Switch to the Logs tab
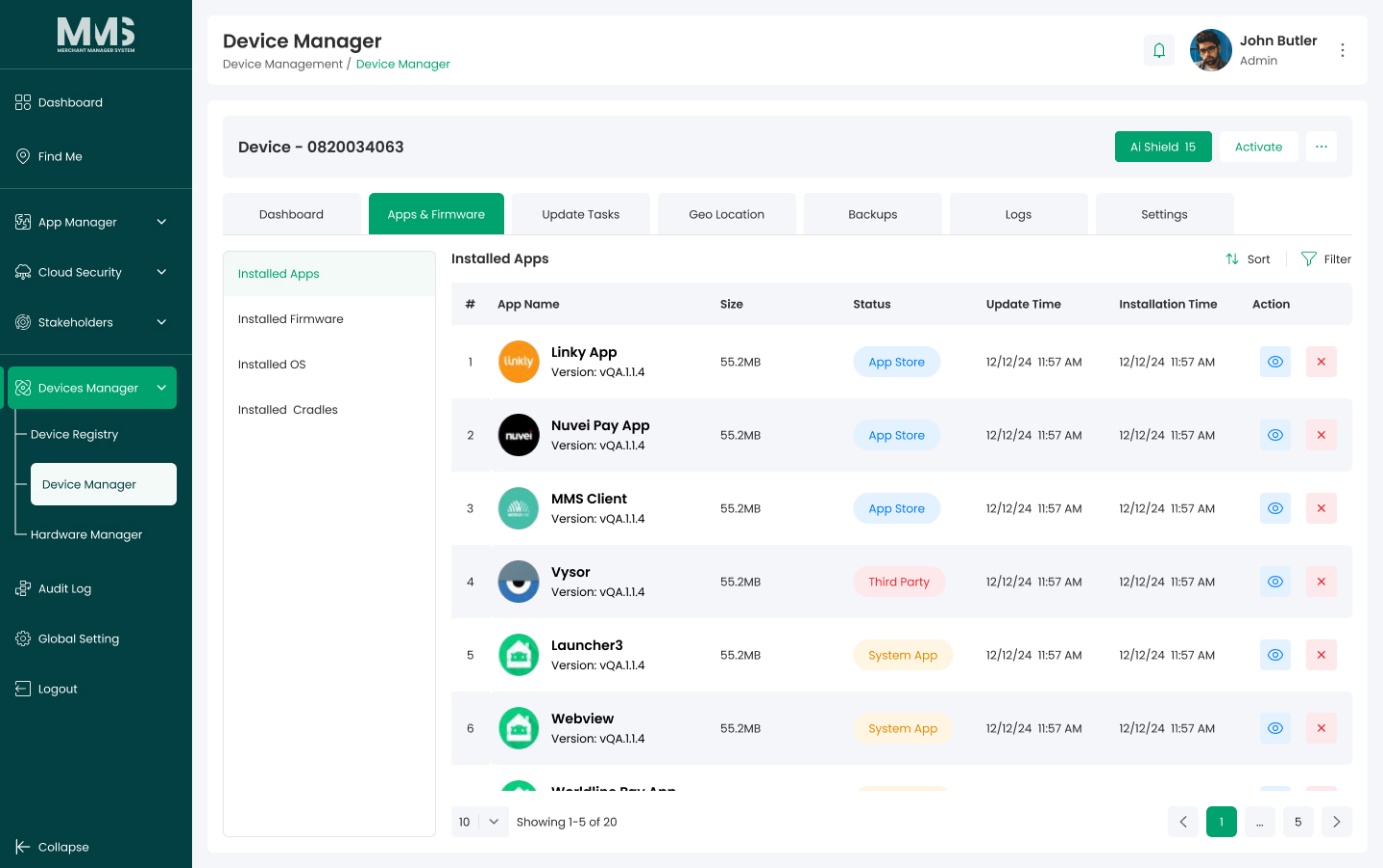This screenshot has height=868, width=1383. [1018, 214]
